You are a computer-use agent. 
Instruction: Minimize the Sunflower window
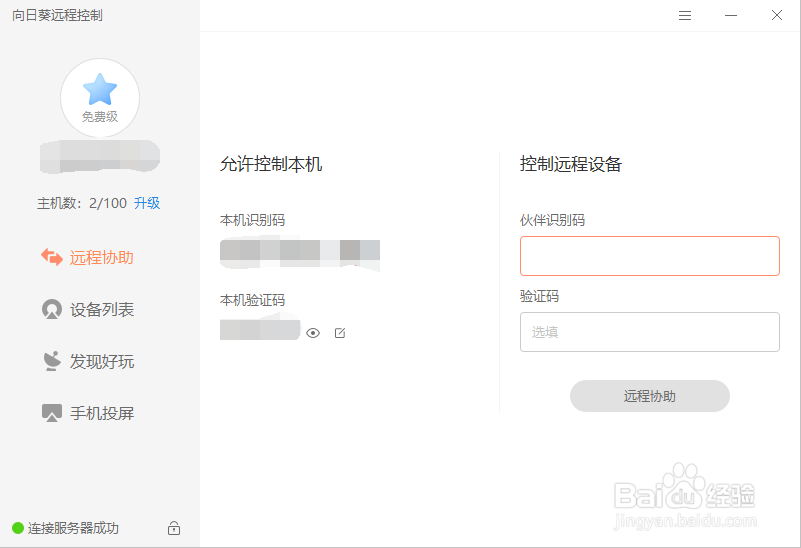[731, 15]
